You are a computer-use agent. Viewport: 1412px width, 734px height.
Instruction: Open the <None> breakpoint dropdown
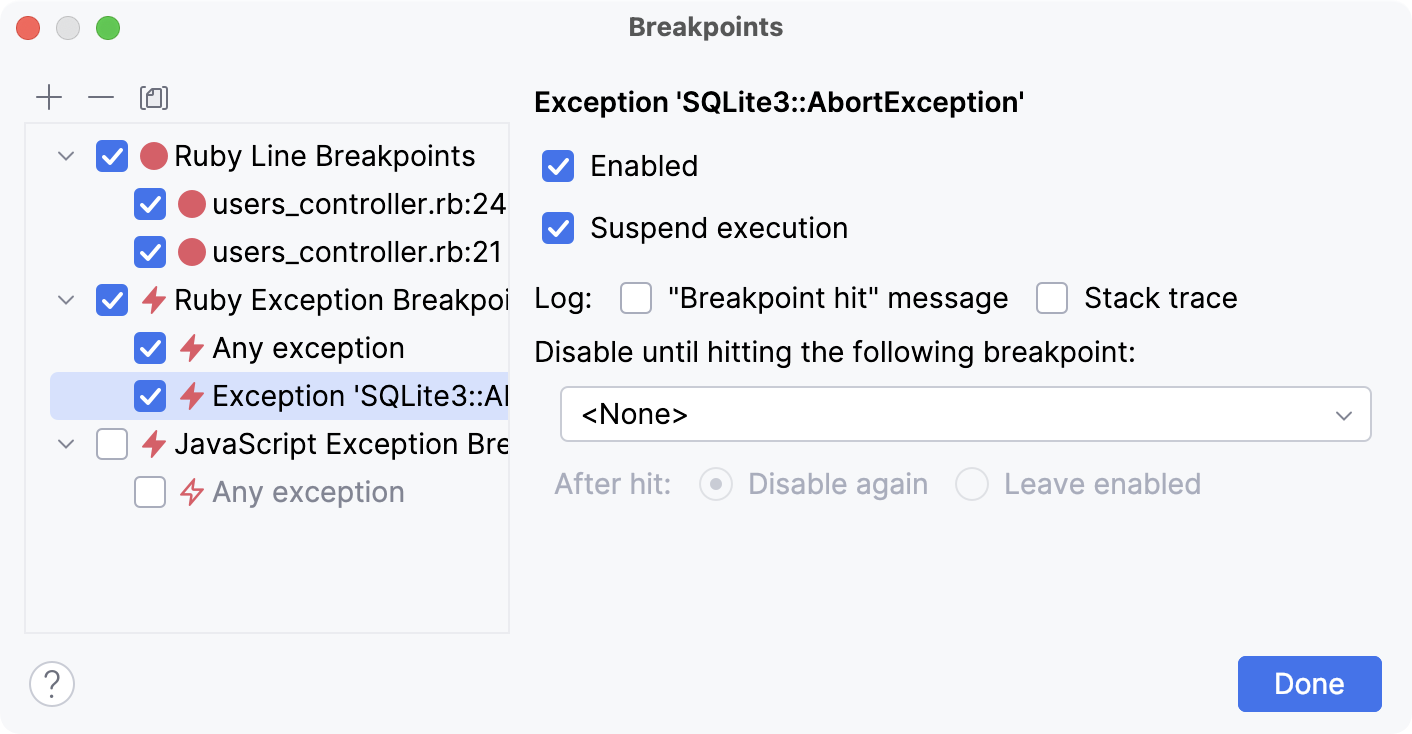(x=965, y=413)
